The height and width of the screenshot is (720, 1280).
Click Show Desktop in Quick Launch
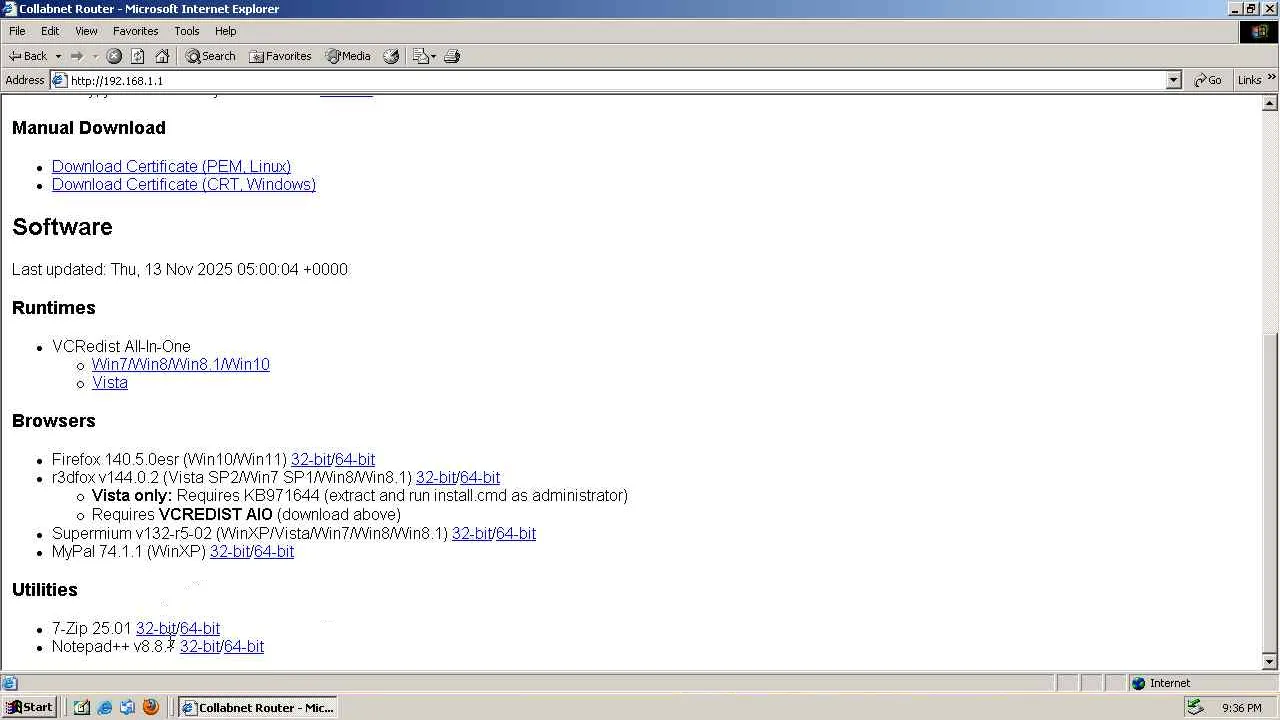(x=82, y=707)
